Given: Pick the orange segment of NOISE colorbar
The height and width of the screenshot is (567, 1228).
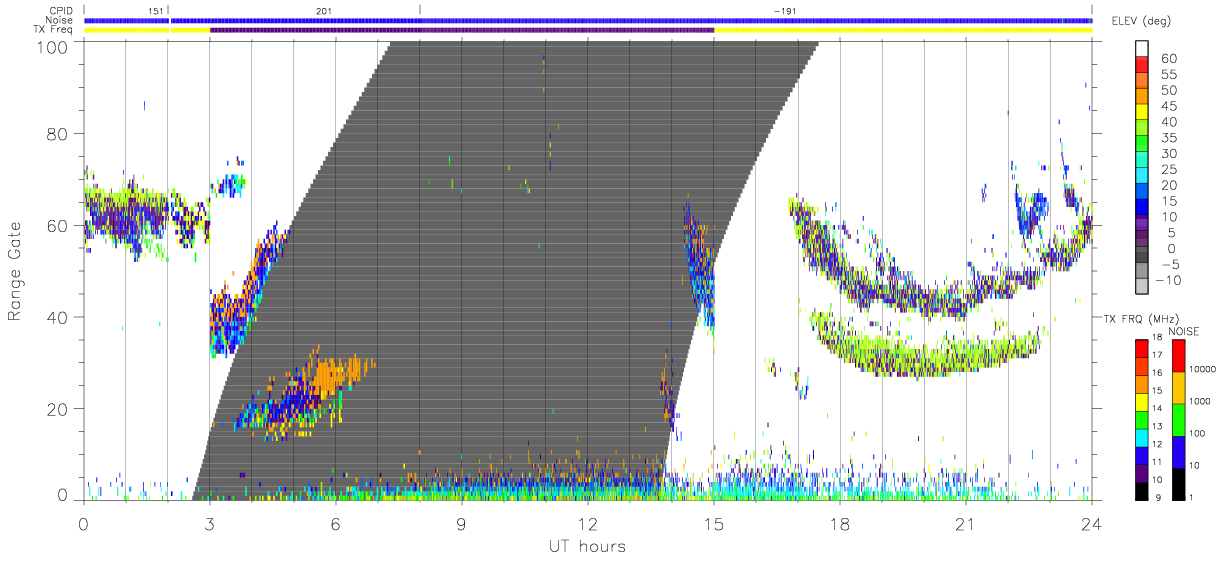Looking at the screenshot, I should tap(1178, 387).
